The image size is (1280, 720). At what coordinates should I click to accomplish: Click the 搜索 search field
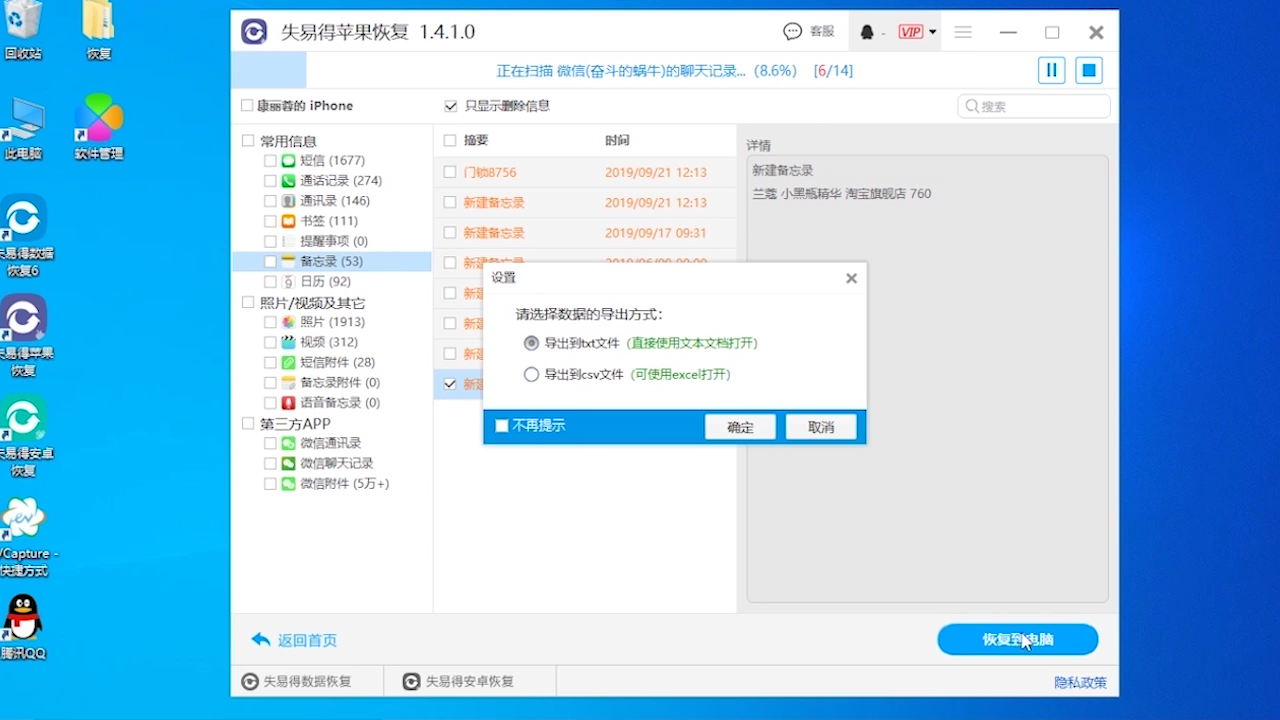point(1034,106)
